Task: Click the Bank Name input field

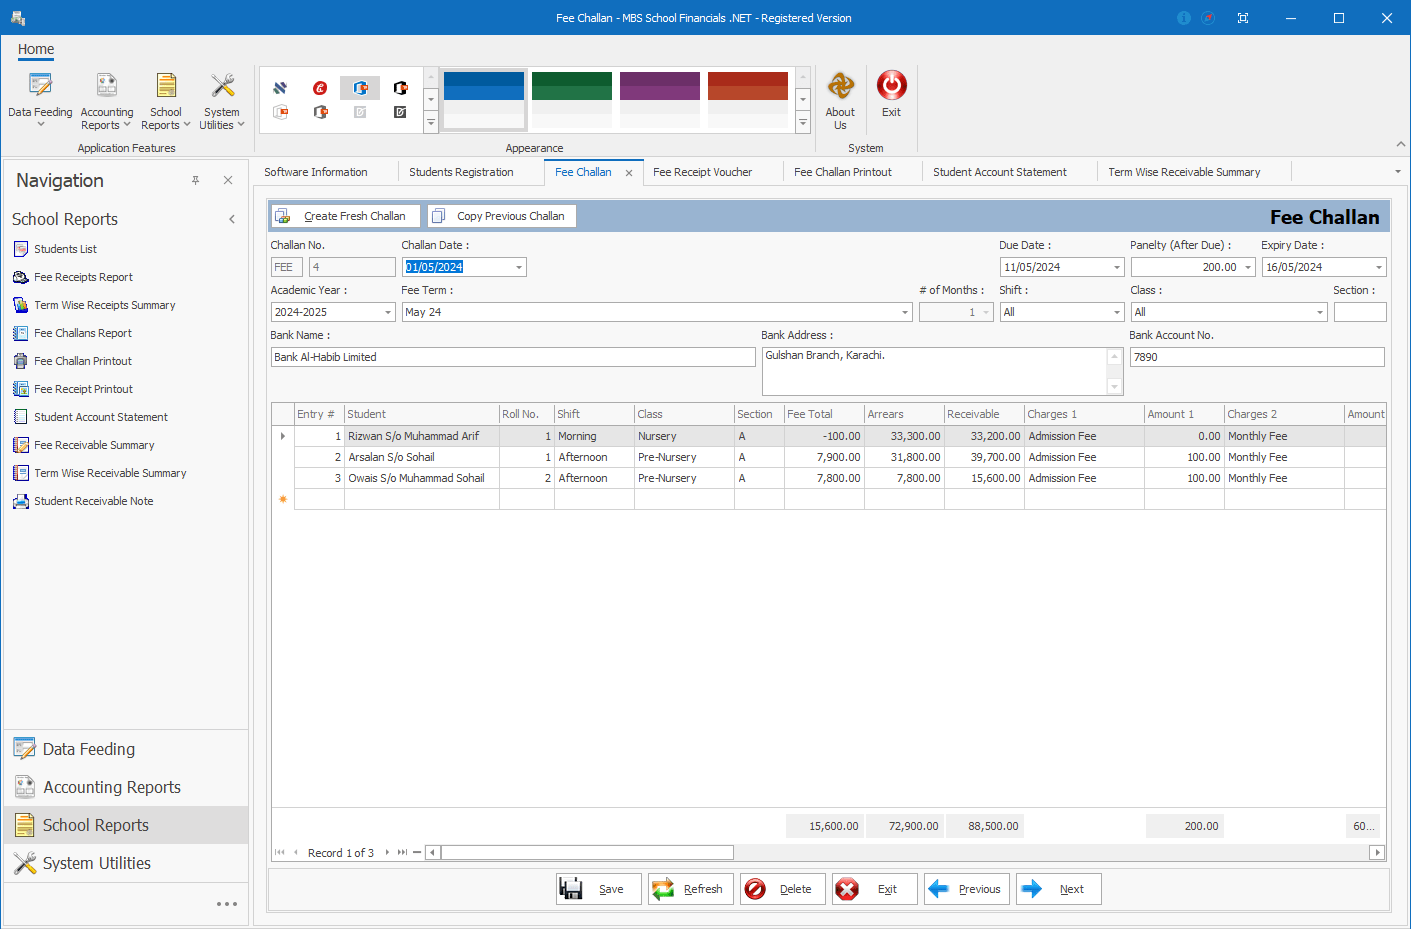Action: [513, 357]
